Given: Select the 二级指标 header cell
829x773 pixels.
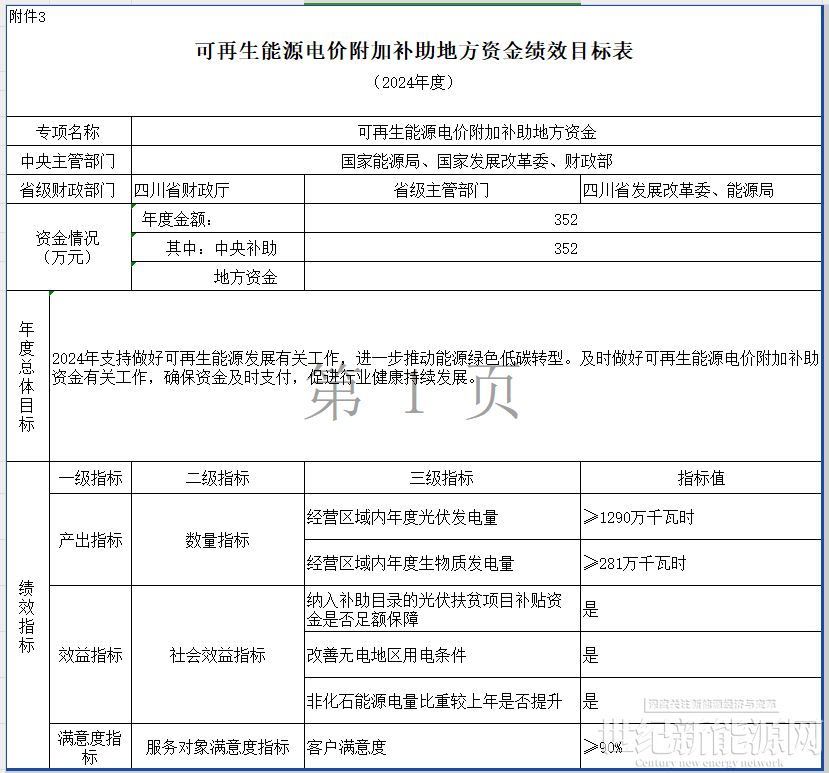Looking at the screenshot, I should click(218, 478).
